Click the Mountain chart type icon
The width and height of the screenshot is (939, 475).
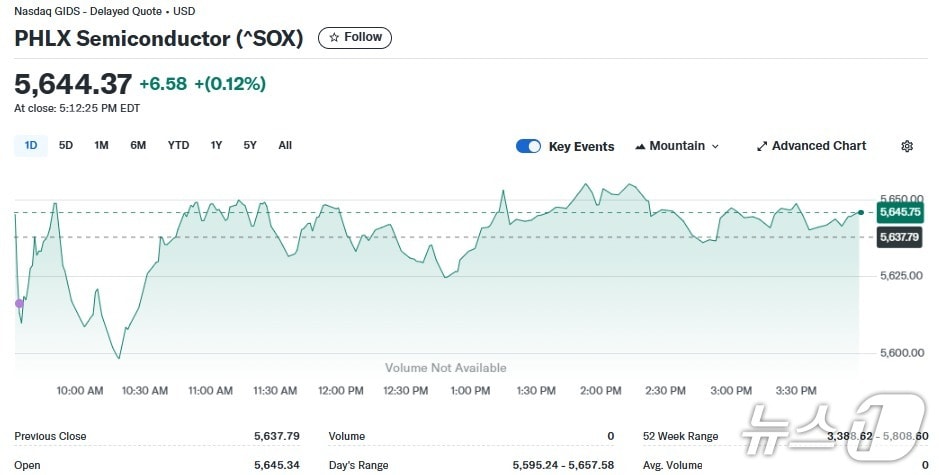coord(640,146)
